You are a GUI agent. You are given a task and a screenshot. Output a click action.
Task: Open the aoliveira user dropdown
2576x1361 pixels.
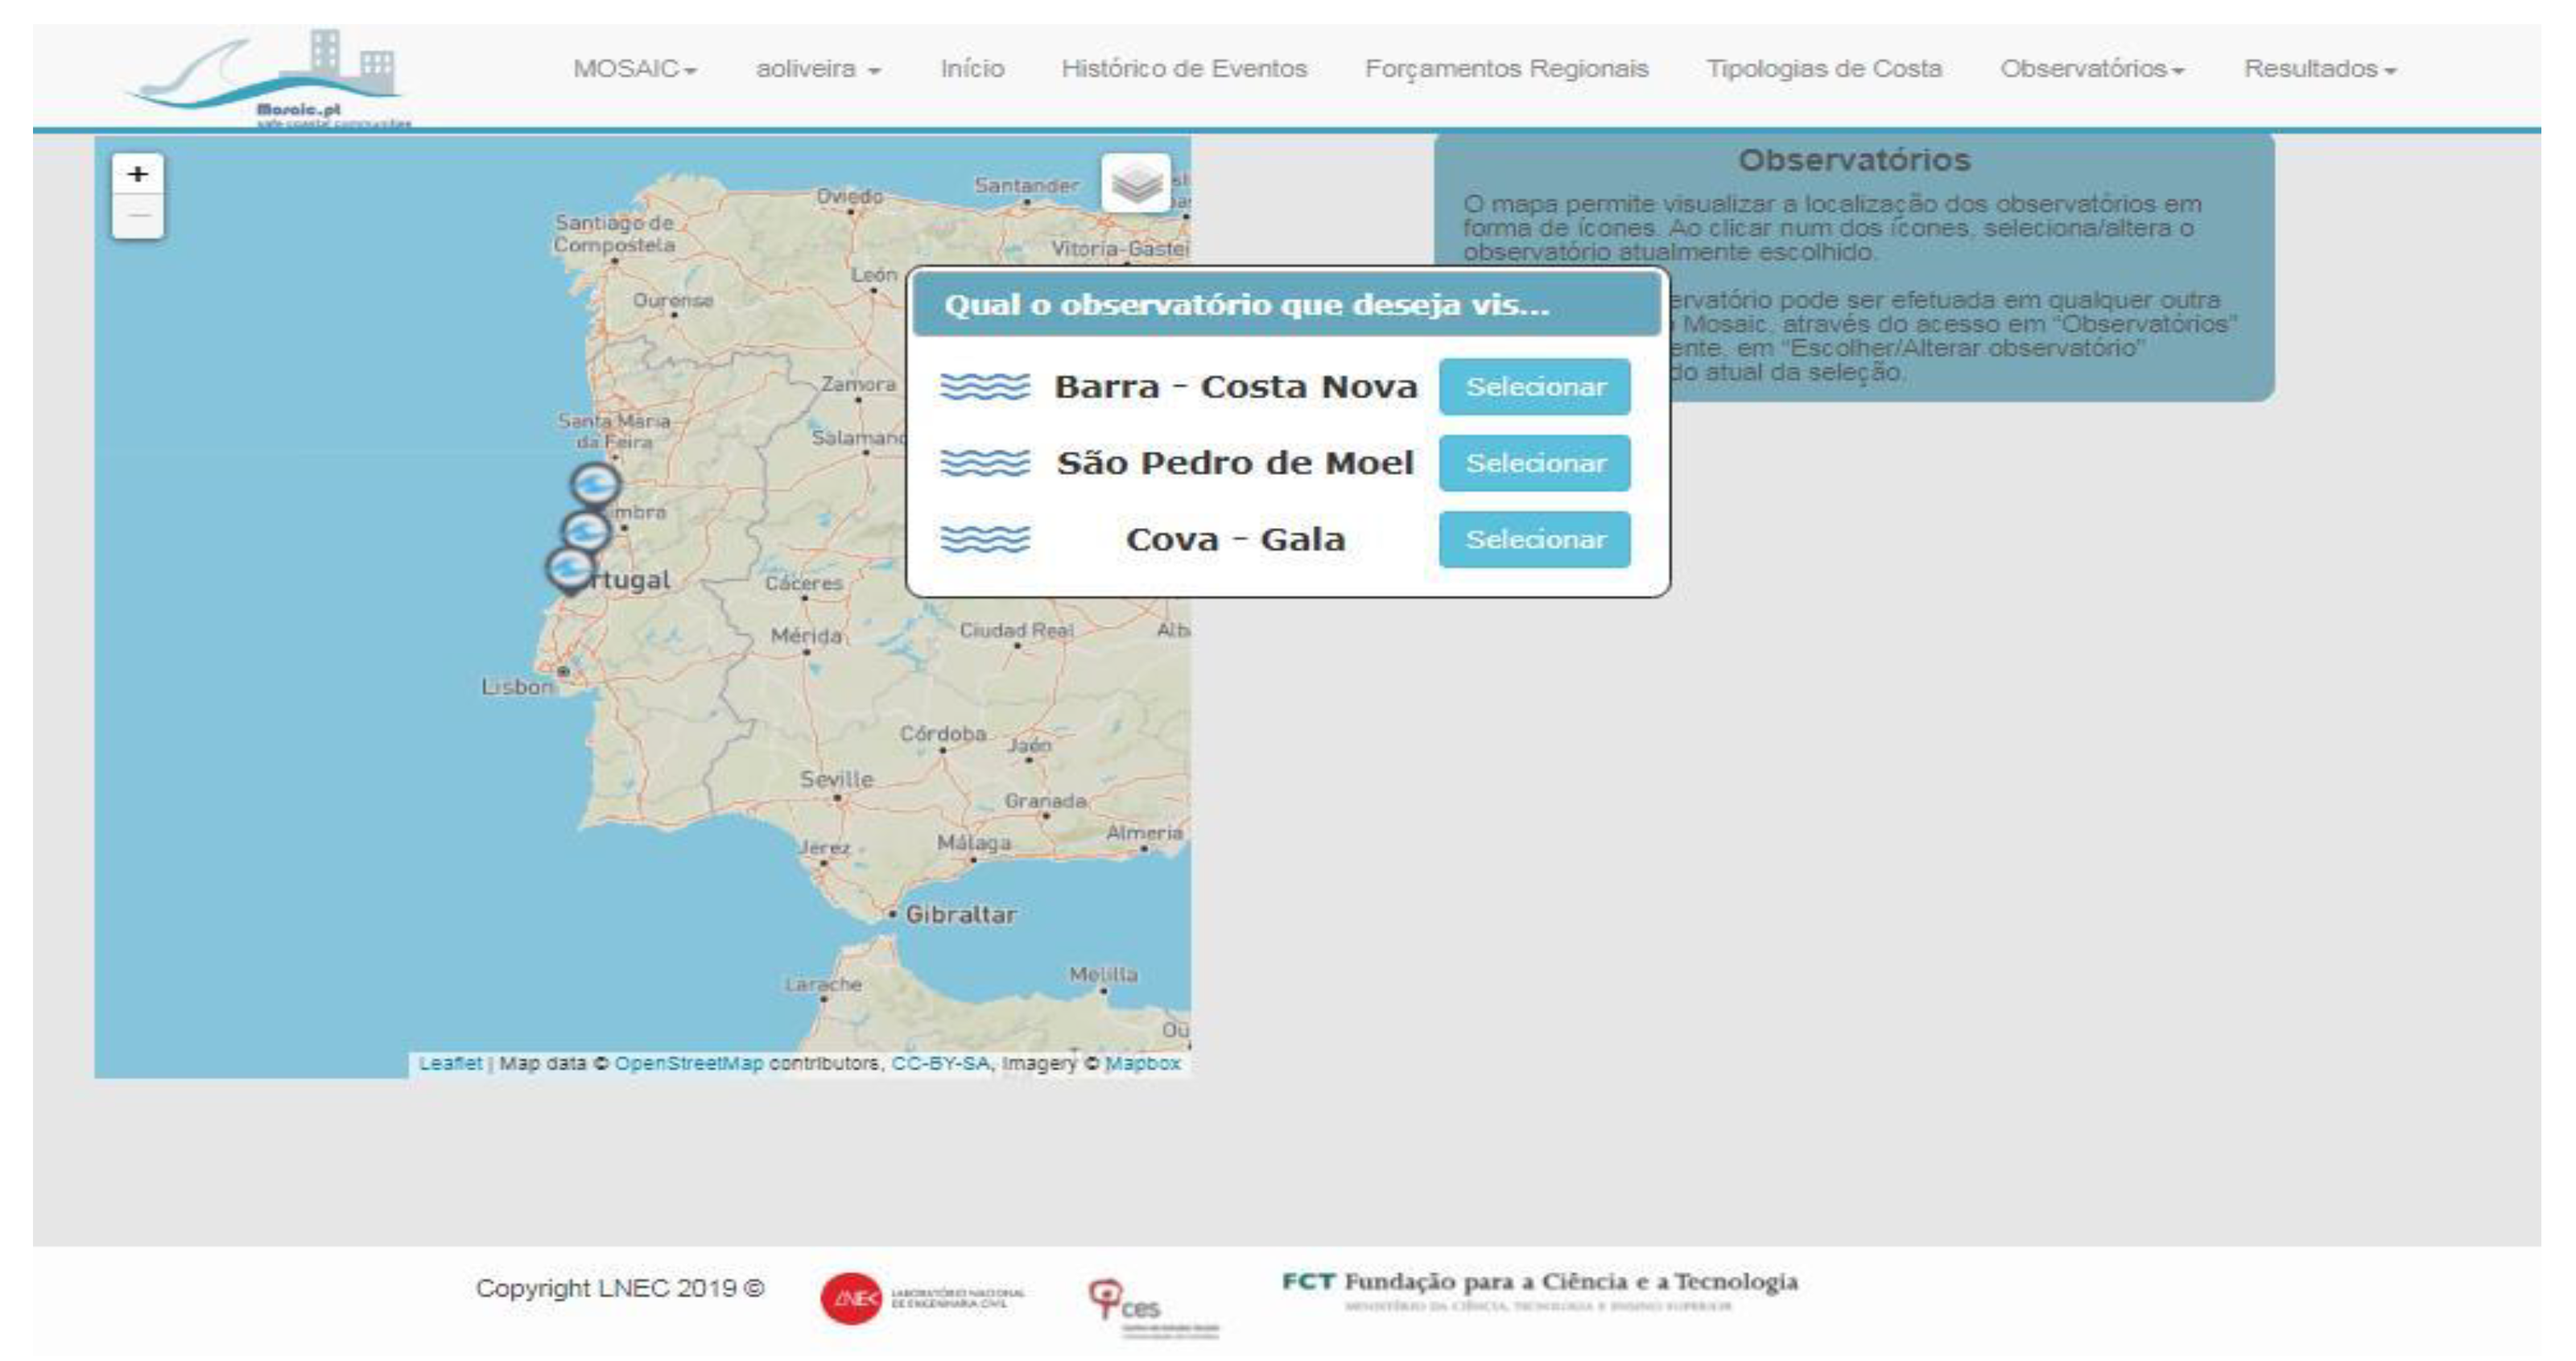point(817,69)
